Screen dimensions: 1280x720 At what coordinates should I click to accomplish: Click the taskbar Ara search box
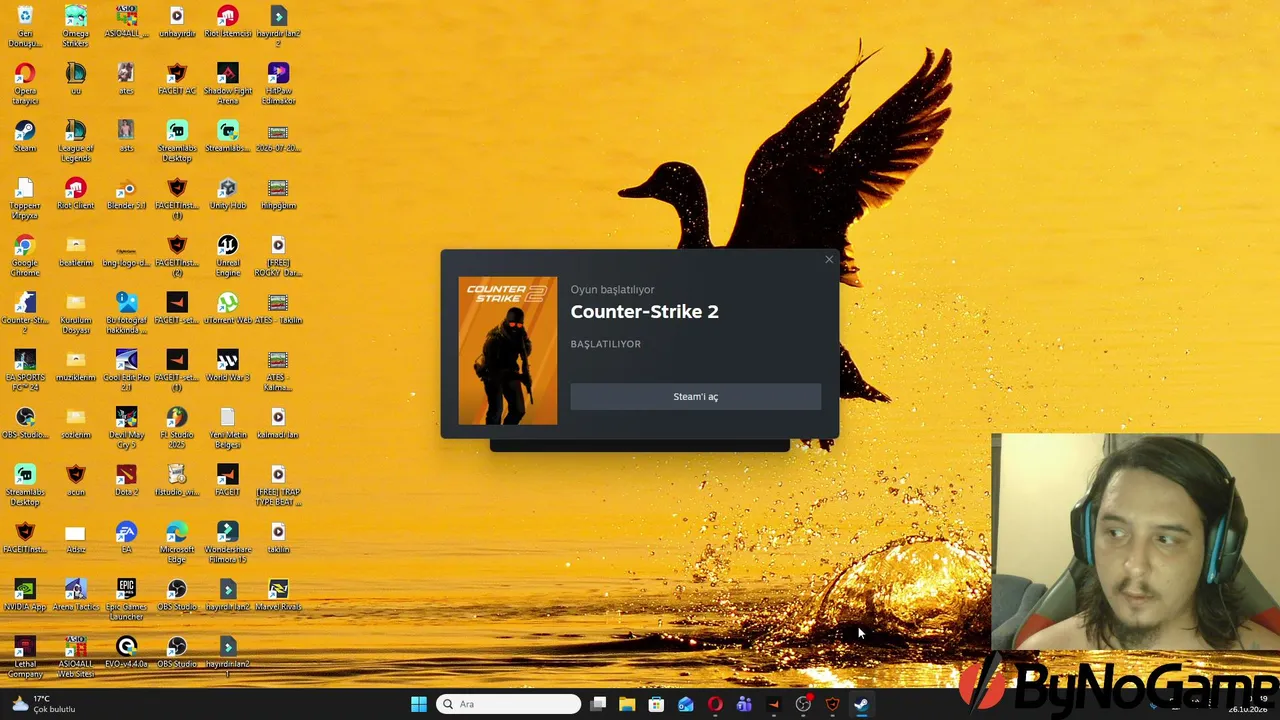509,704
